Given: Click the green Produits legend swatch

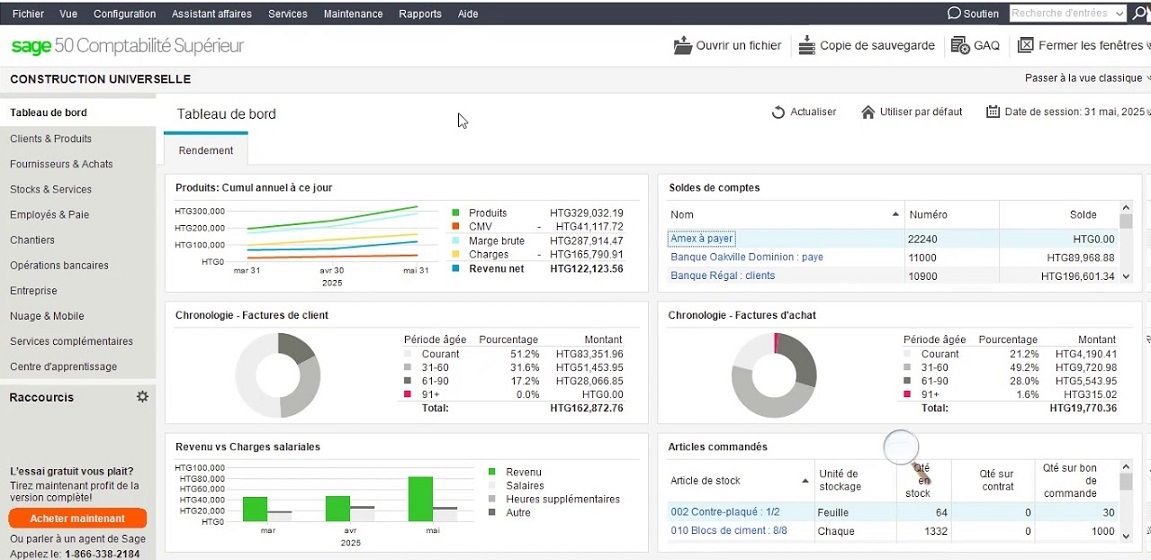Looking at the screenshot, I should (x=456, y=213).
